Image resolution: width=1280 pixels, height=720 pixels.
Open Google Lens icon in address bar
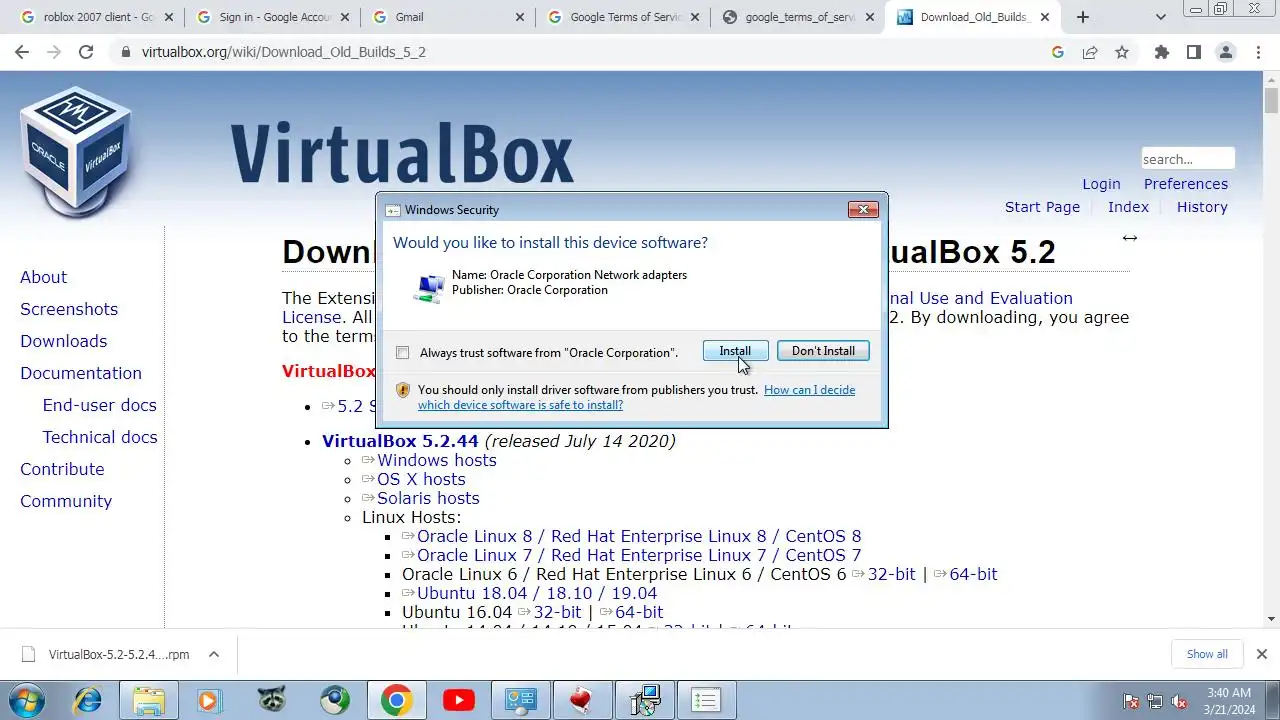pyautogui.click(x=1058, y=52)
